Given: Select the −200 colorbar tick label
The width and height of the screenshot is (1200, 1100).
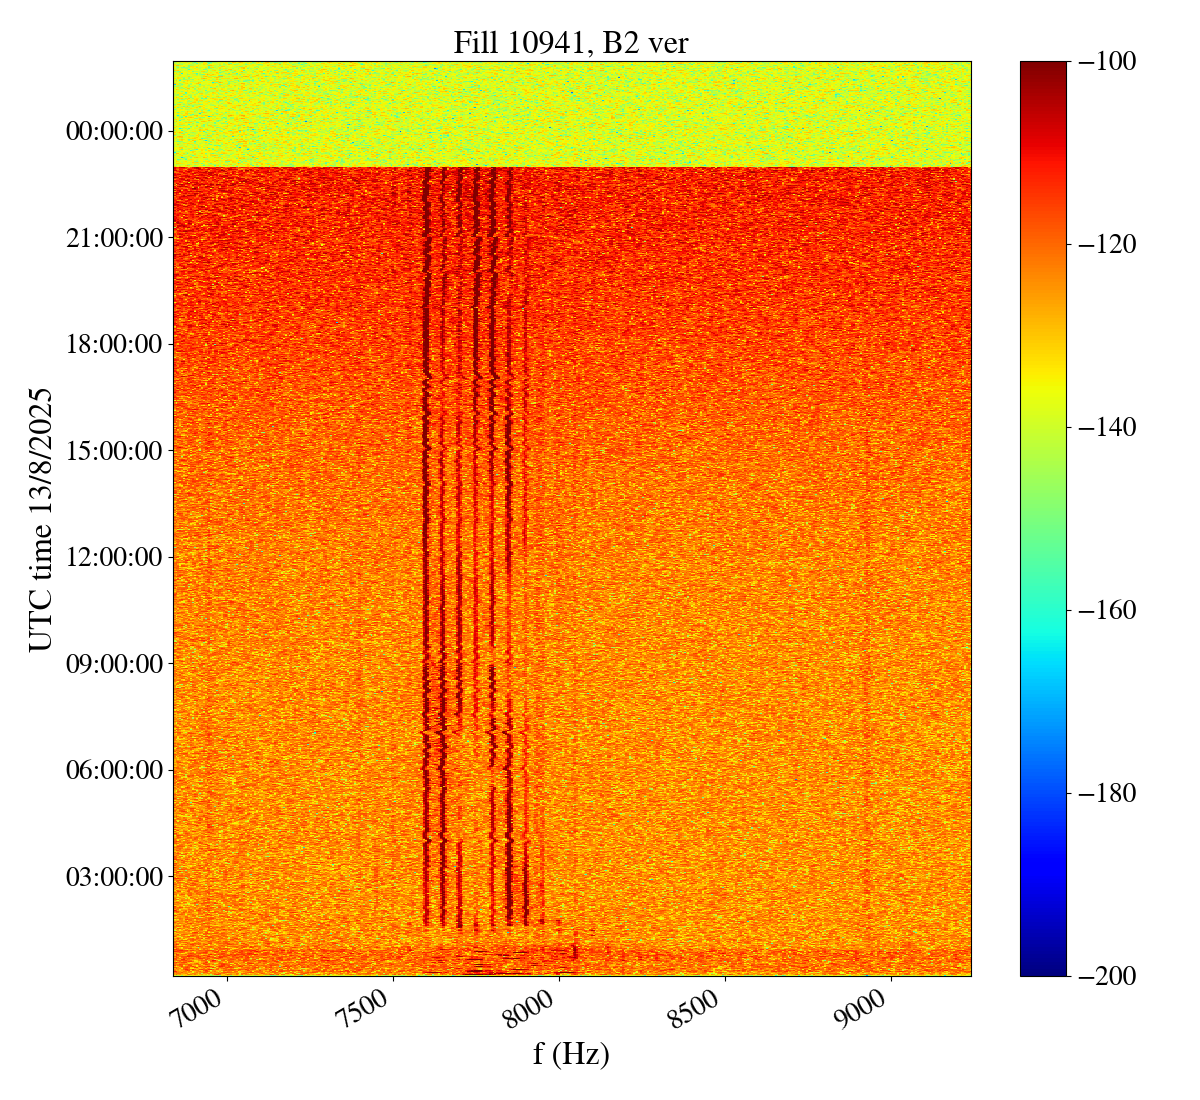Looking at the screenshot, I should click(x=1108, y=976).
